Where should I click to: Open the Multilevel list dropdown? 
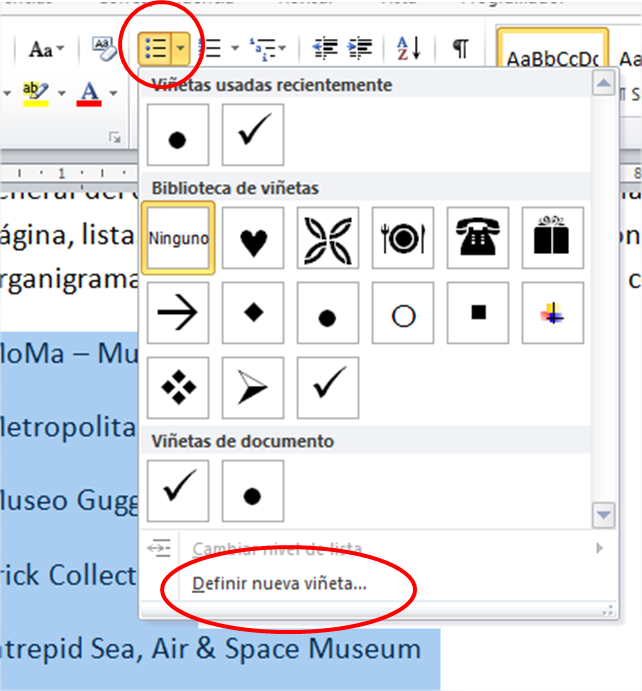283,47
